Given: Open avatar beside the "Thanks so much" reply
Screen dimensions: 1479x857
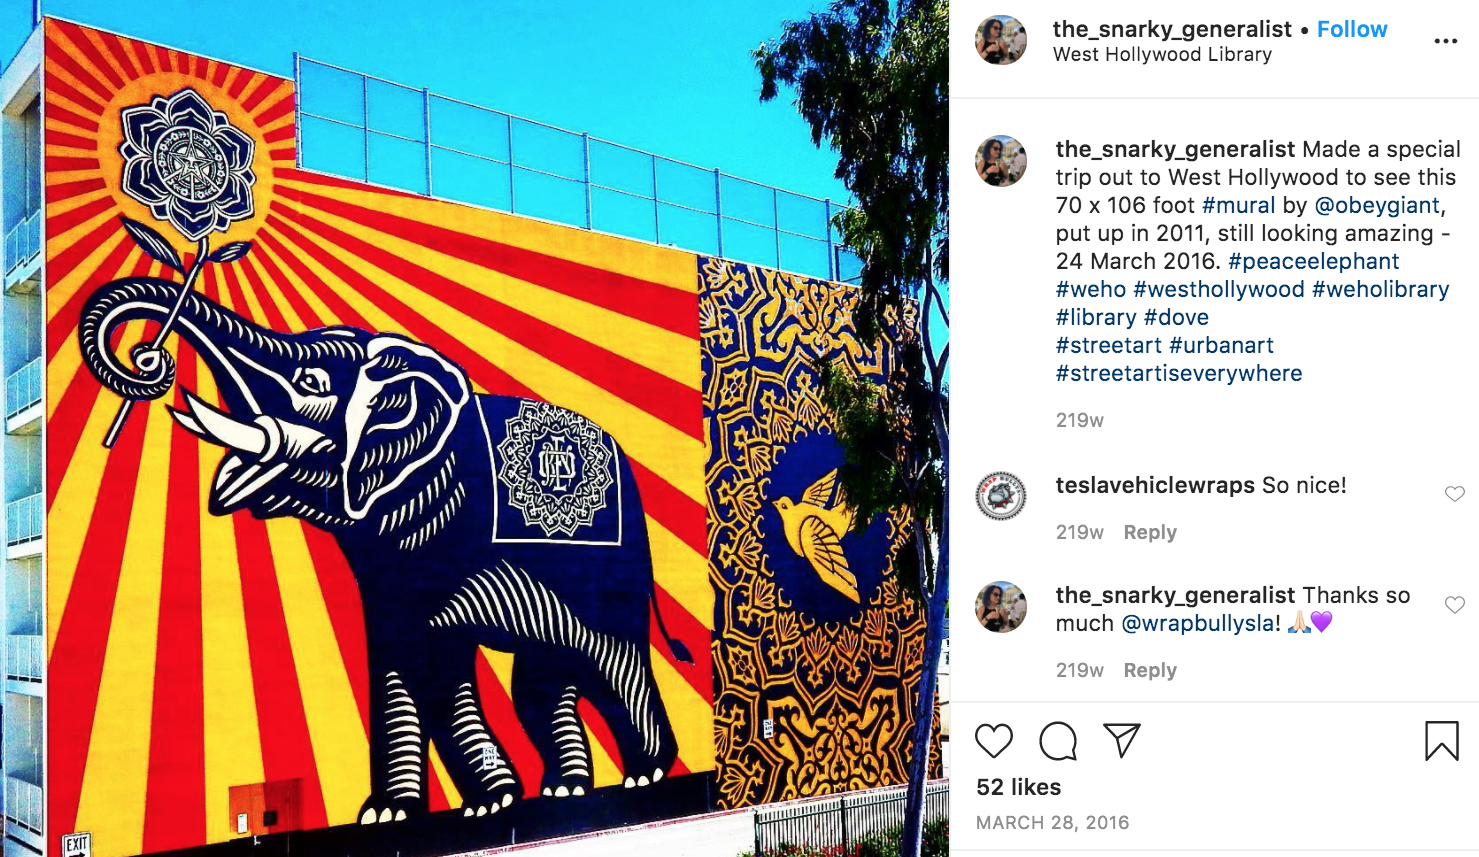Looking at the screenshot, I should [x=1001, y=607].
